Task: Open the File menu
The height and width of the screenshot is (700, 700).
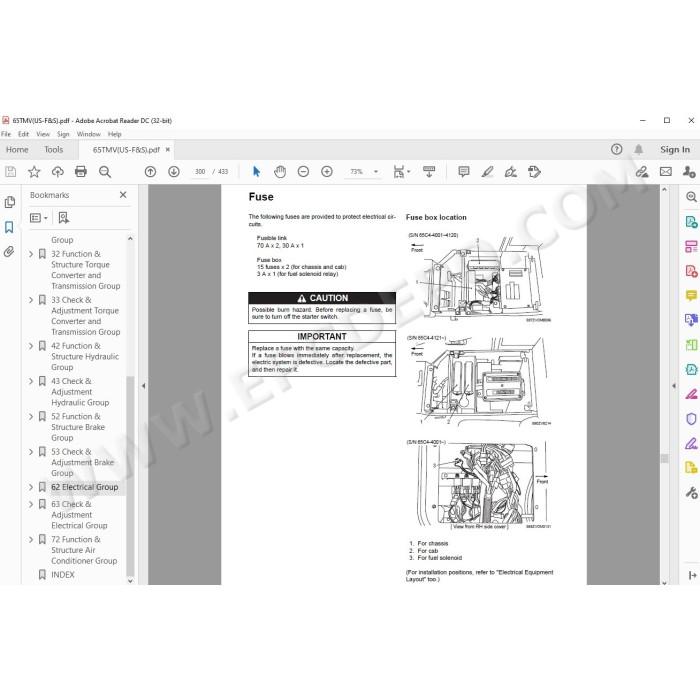Action: tap(6, 134)
